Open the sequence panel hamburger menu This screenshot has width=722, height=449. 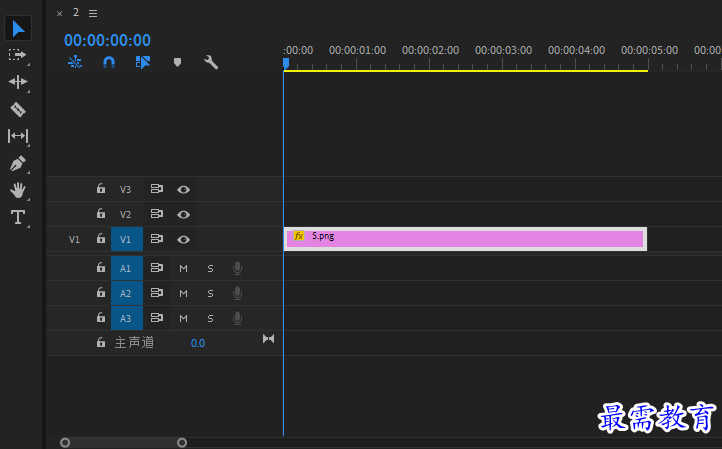click(93, 13)
